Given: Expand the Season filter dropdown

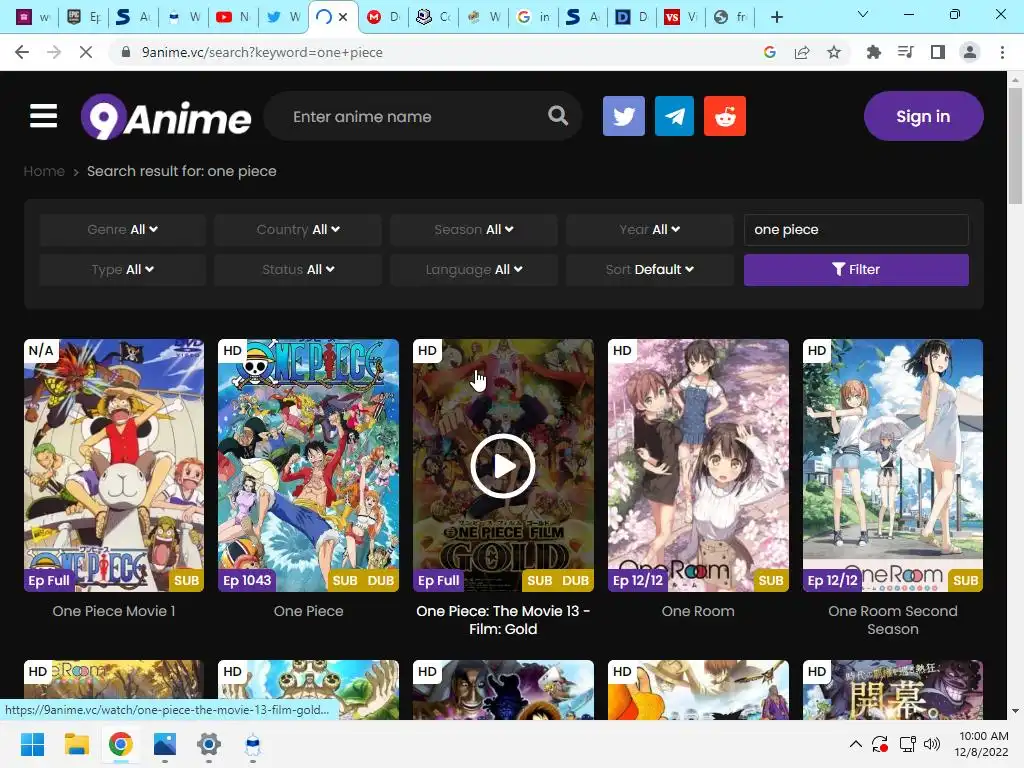Looking at the screenshot, I should point(473,230).
